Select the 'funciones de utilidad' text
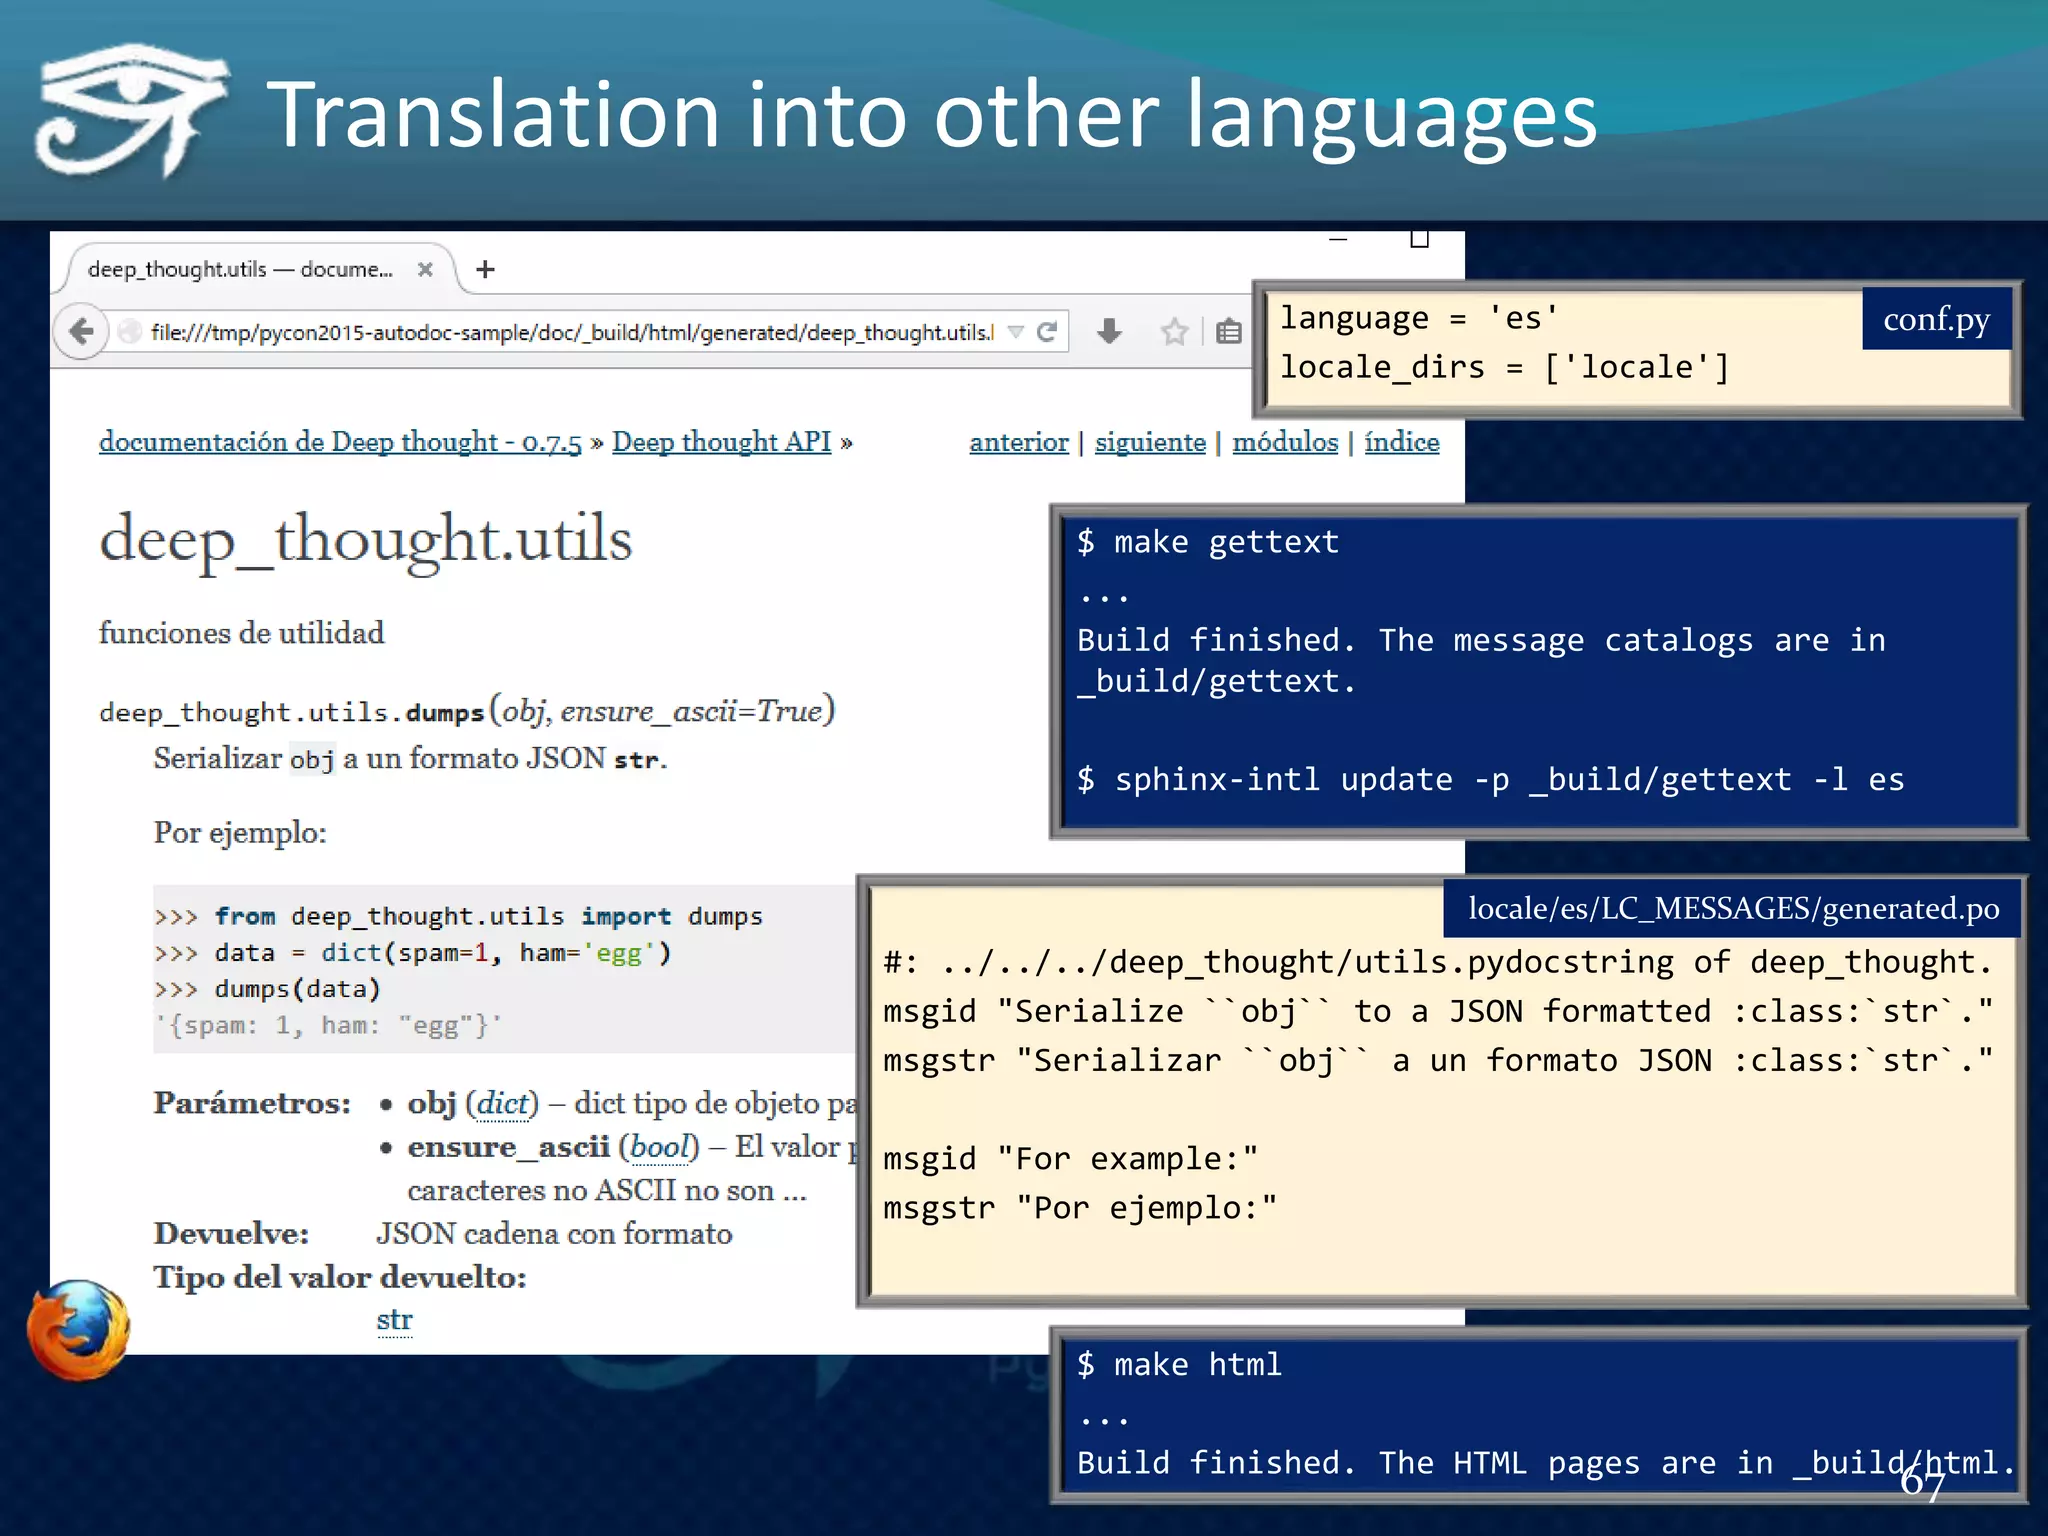The width and height of the screenshot is (2048, 1536). pyautogui.click(x=241, y=633)
